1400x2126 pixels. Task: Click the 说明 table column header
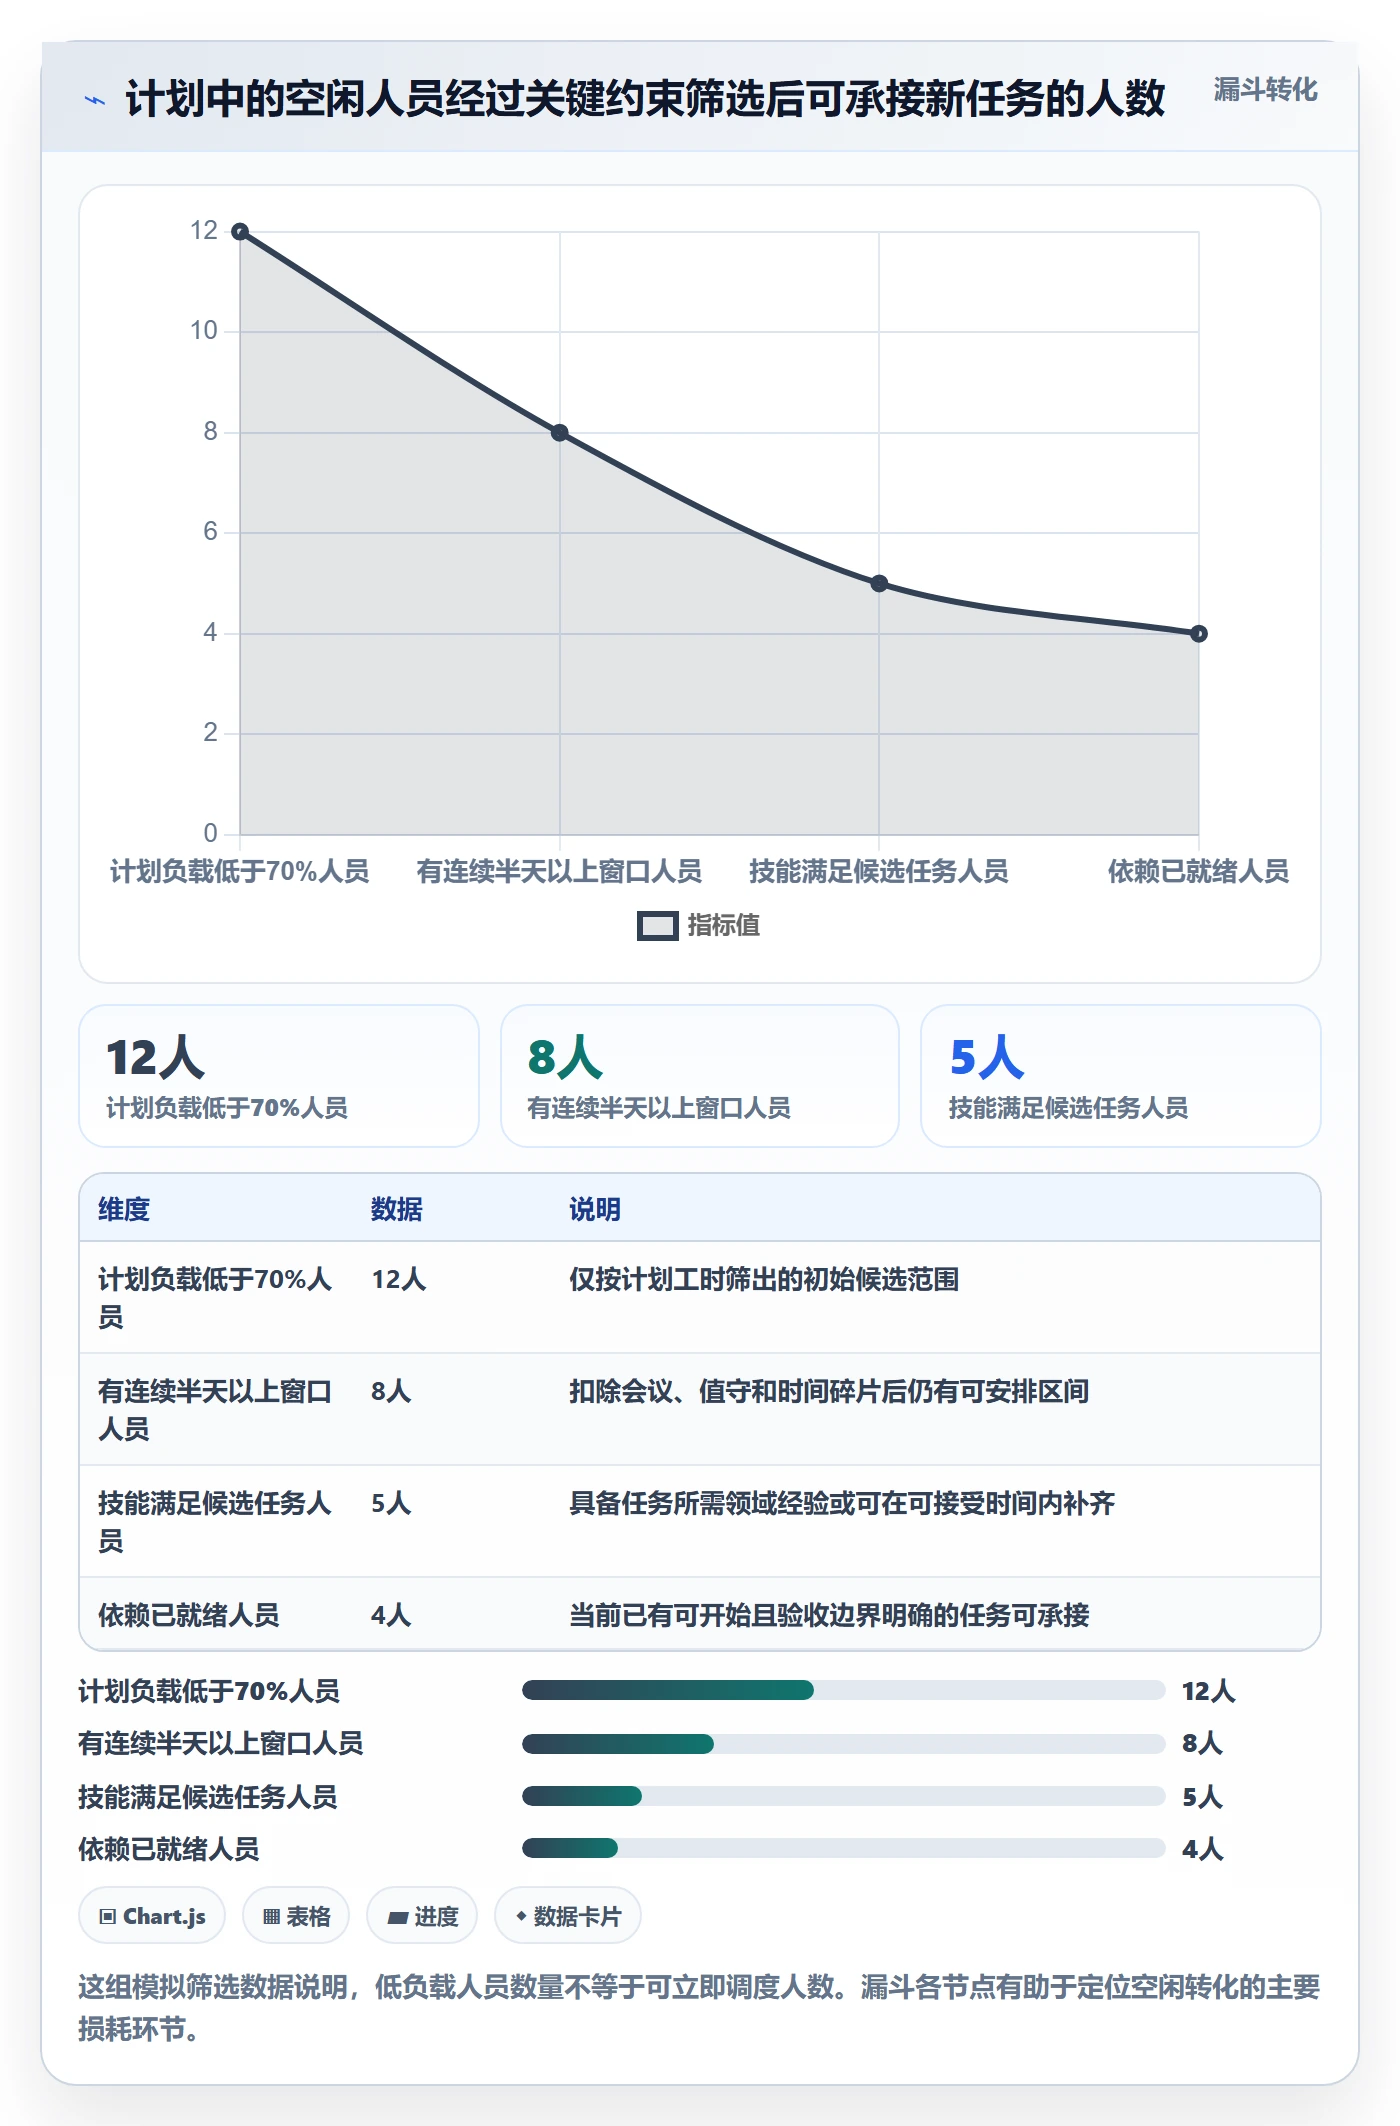(595, 1210)
